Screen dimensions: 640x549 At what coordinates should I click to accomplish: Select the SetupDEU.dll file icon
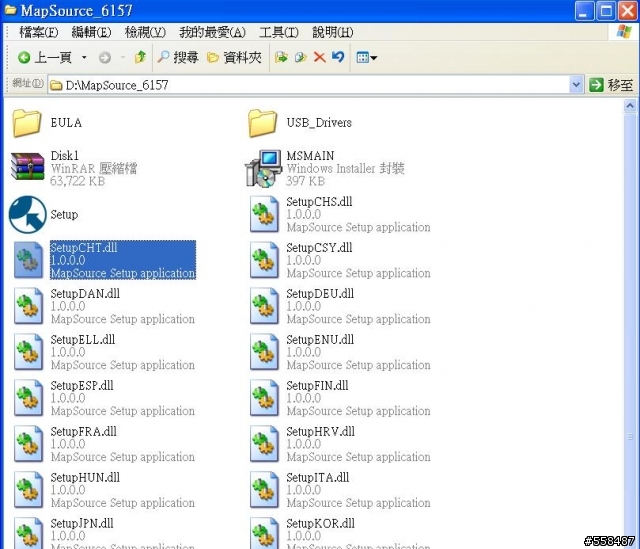[x=264, y=306]
